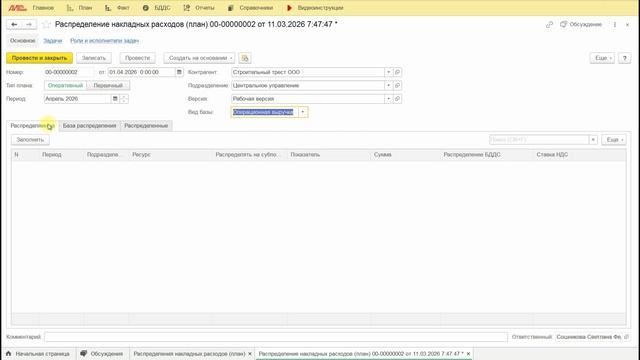This screenshot has height=360, width=640.
Task: Open the Главное menu section
Action: pos(43,8)
